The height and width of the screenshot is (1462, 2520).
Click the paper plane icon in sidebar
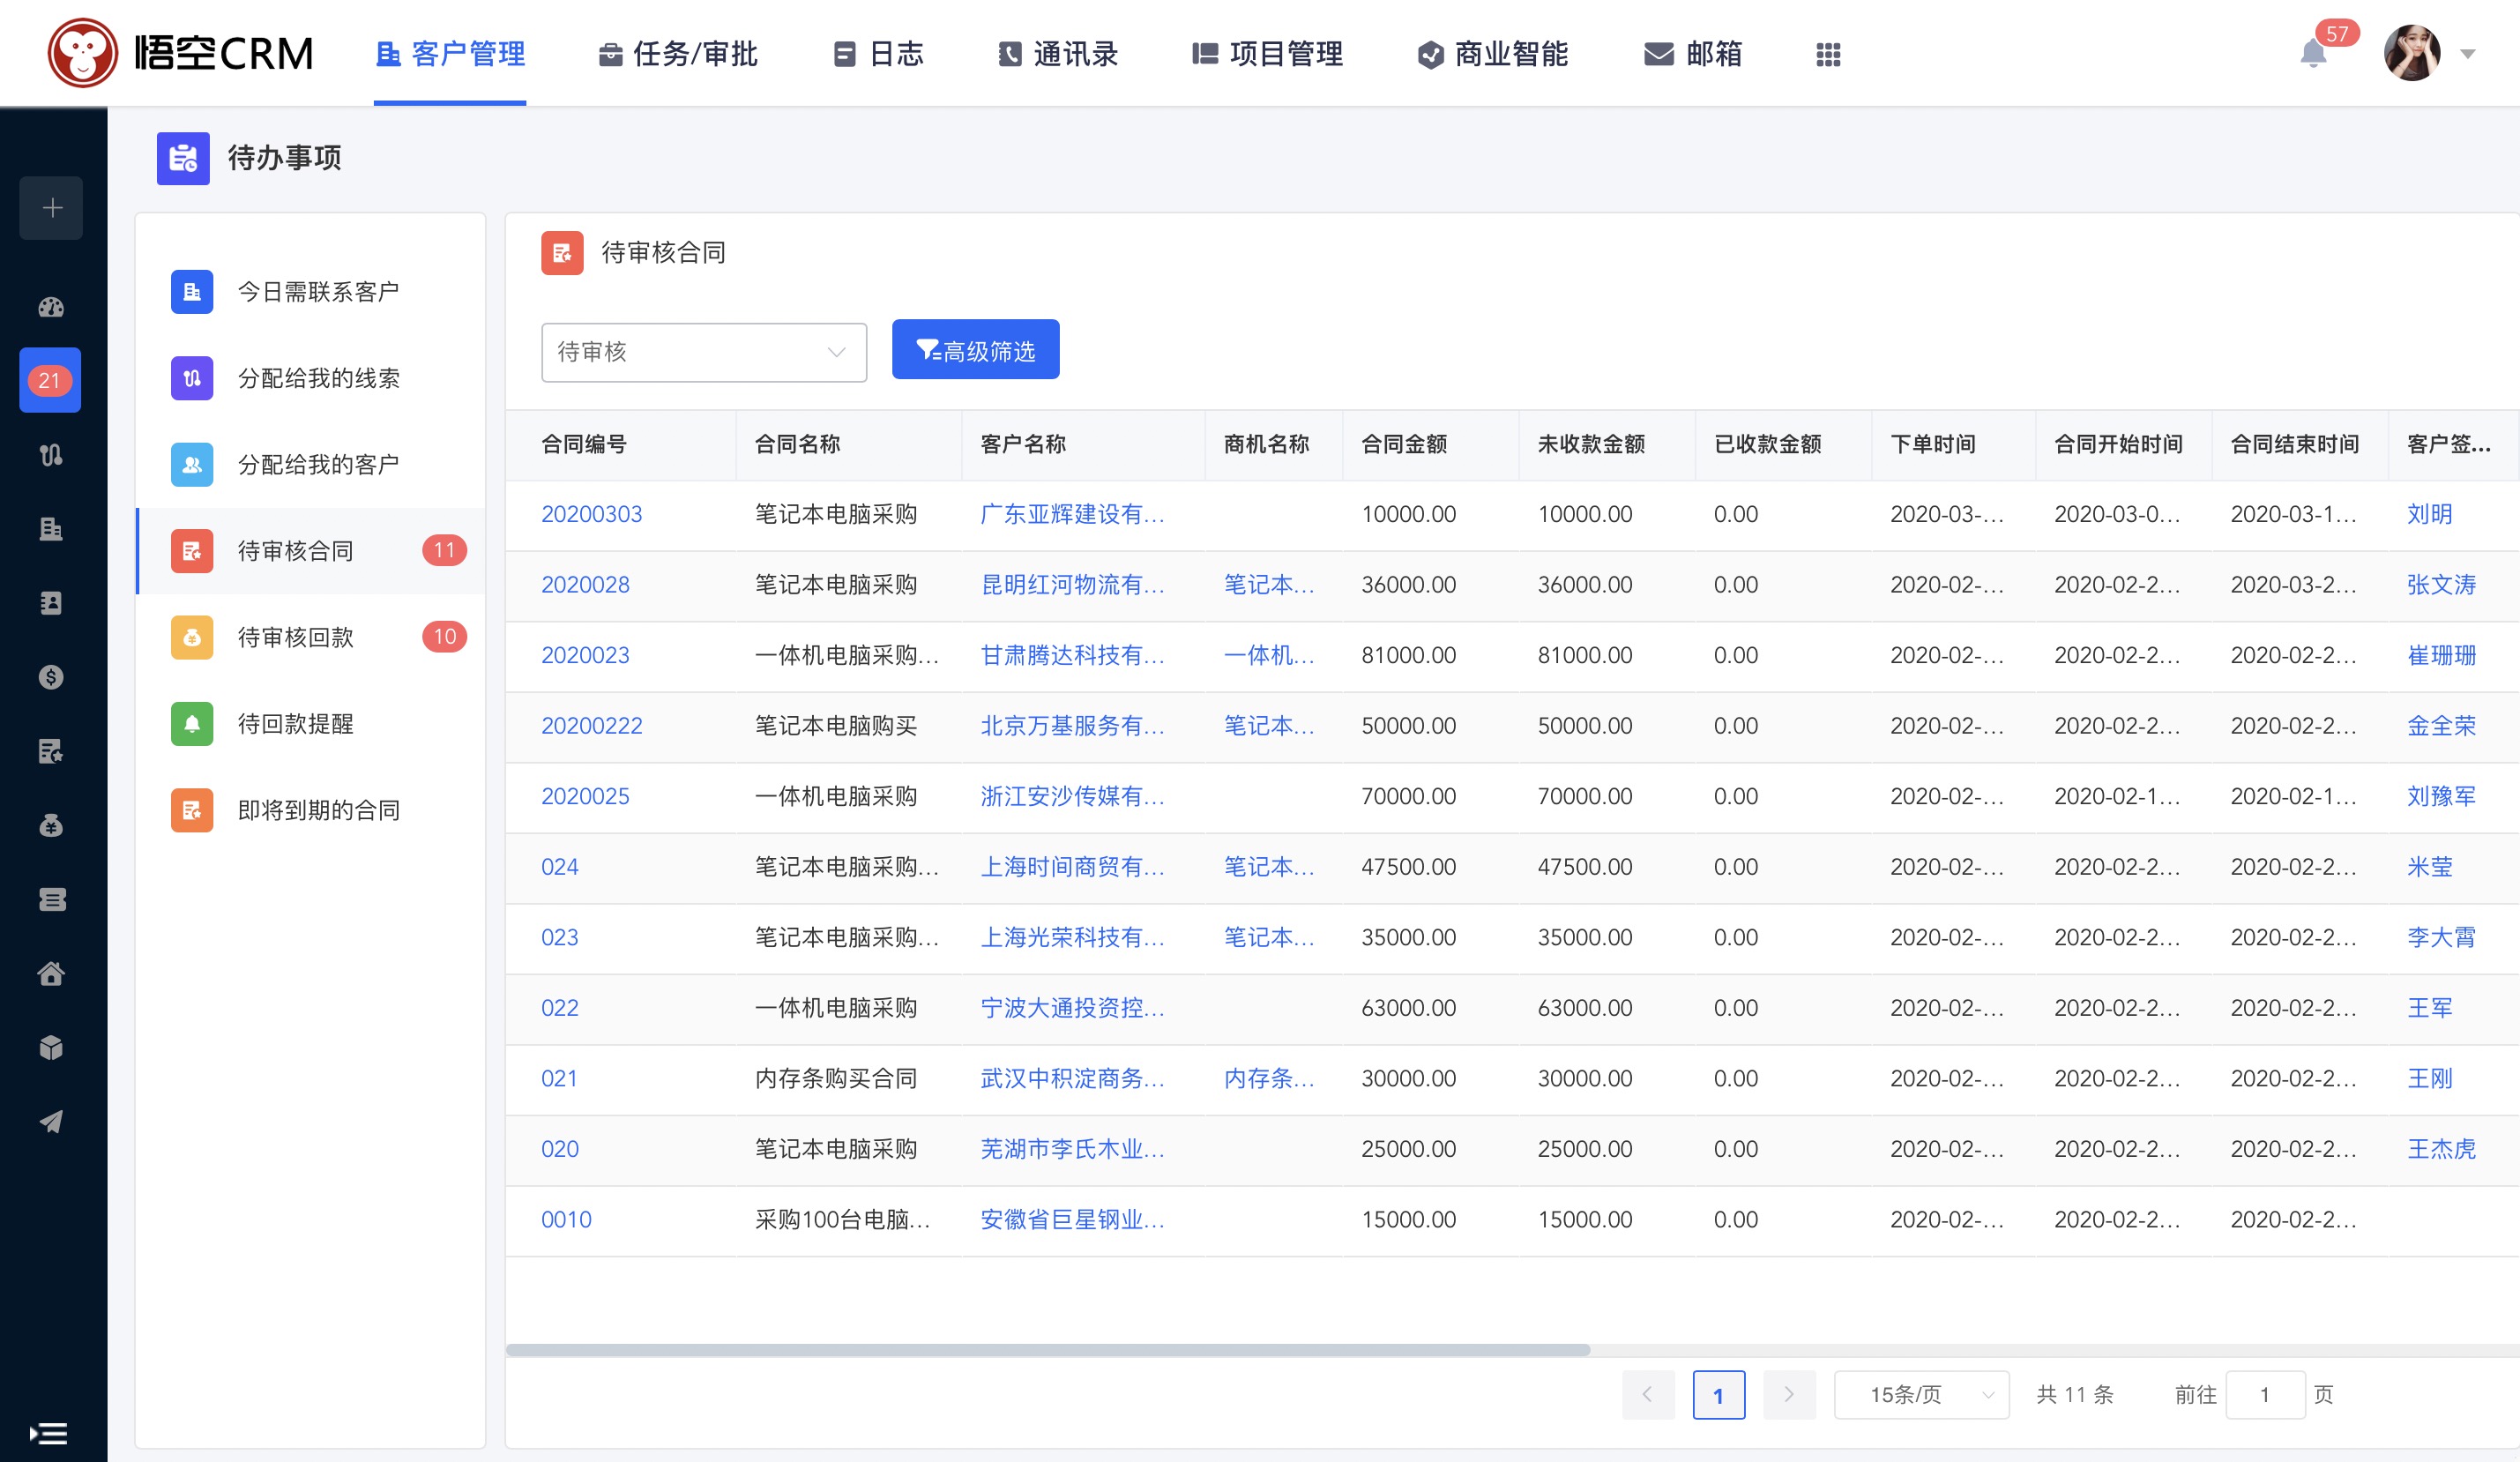tap(51, 1122)
